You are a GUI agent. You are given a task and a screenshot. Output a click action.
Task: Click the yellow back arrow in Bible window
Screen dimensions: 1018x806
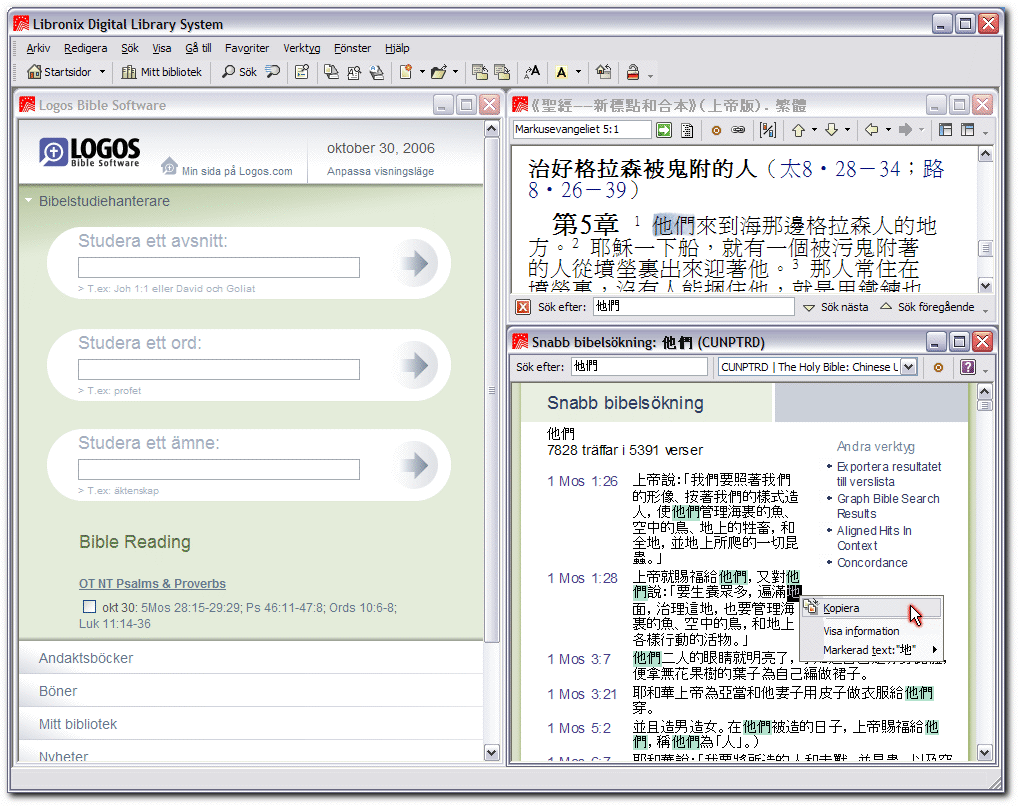[x=872, y=130]
